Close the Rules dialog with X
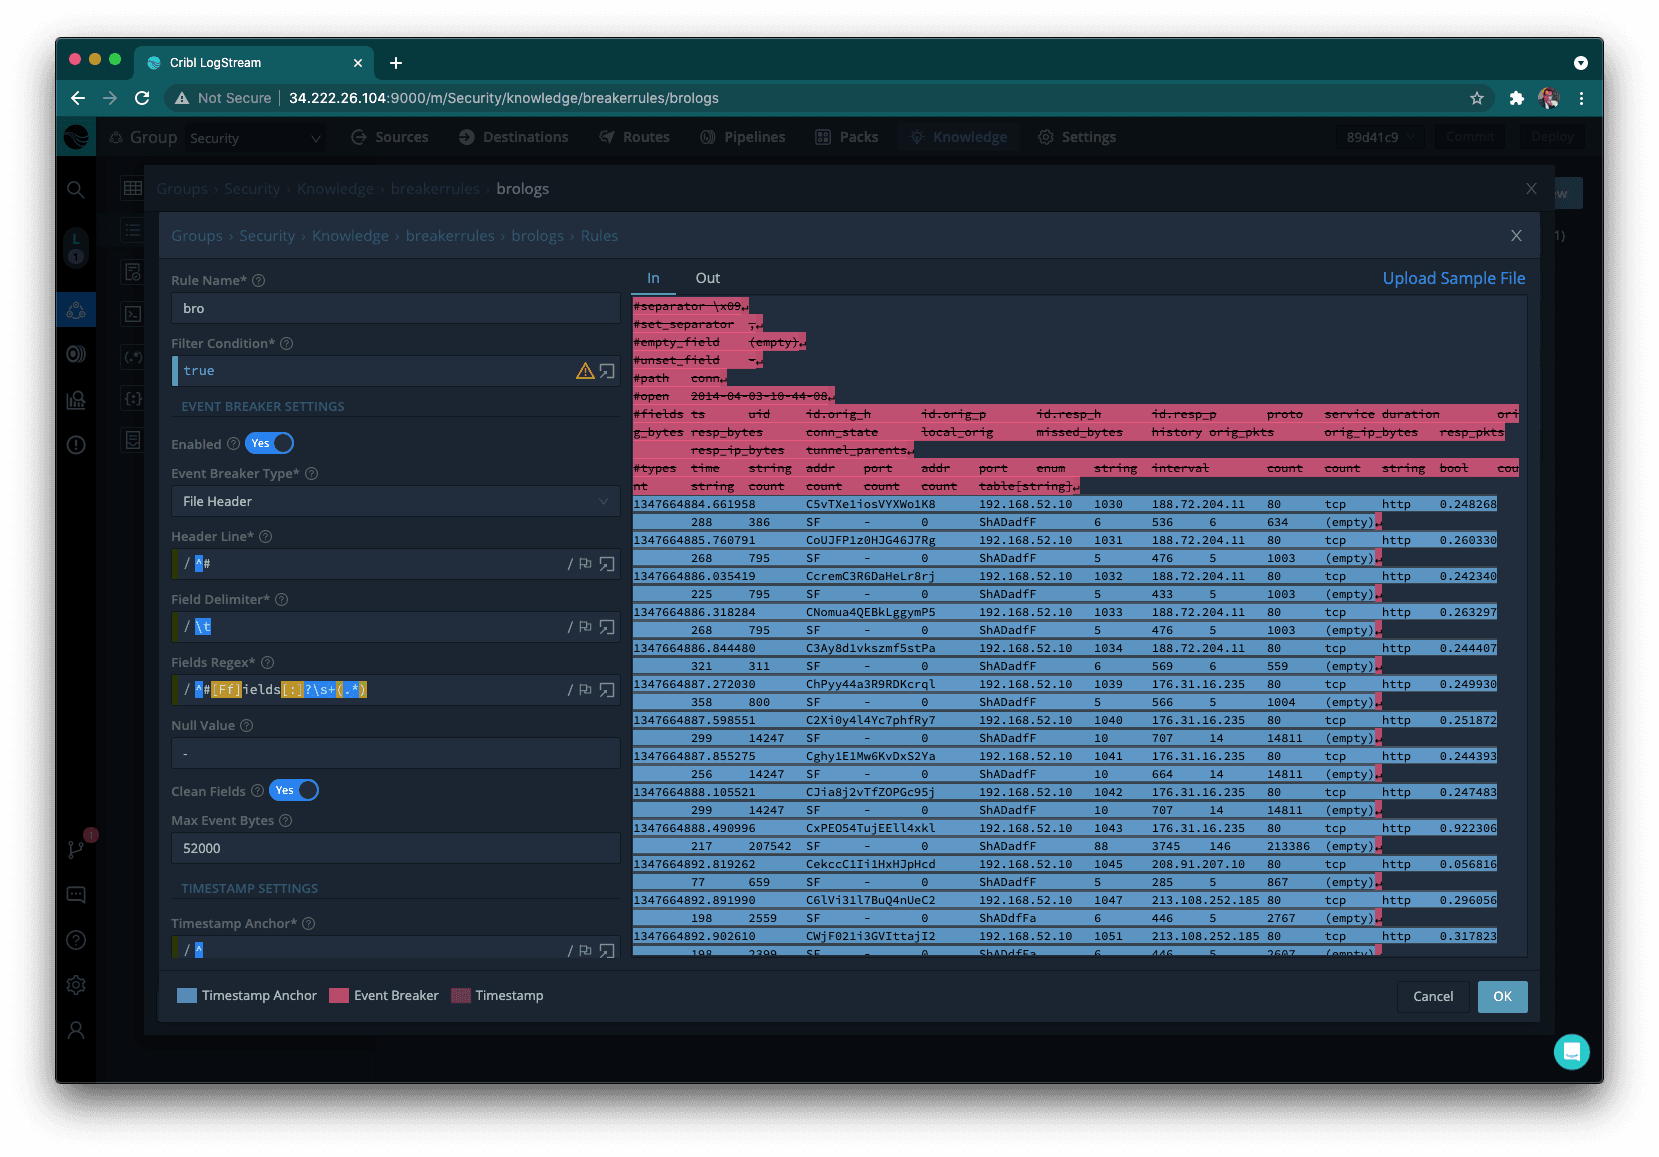Screen dimensions: 1659x1157 (1516, 236)
